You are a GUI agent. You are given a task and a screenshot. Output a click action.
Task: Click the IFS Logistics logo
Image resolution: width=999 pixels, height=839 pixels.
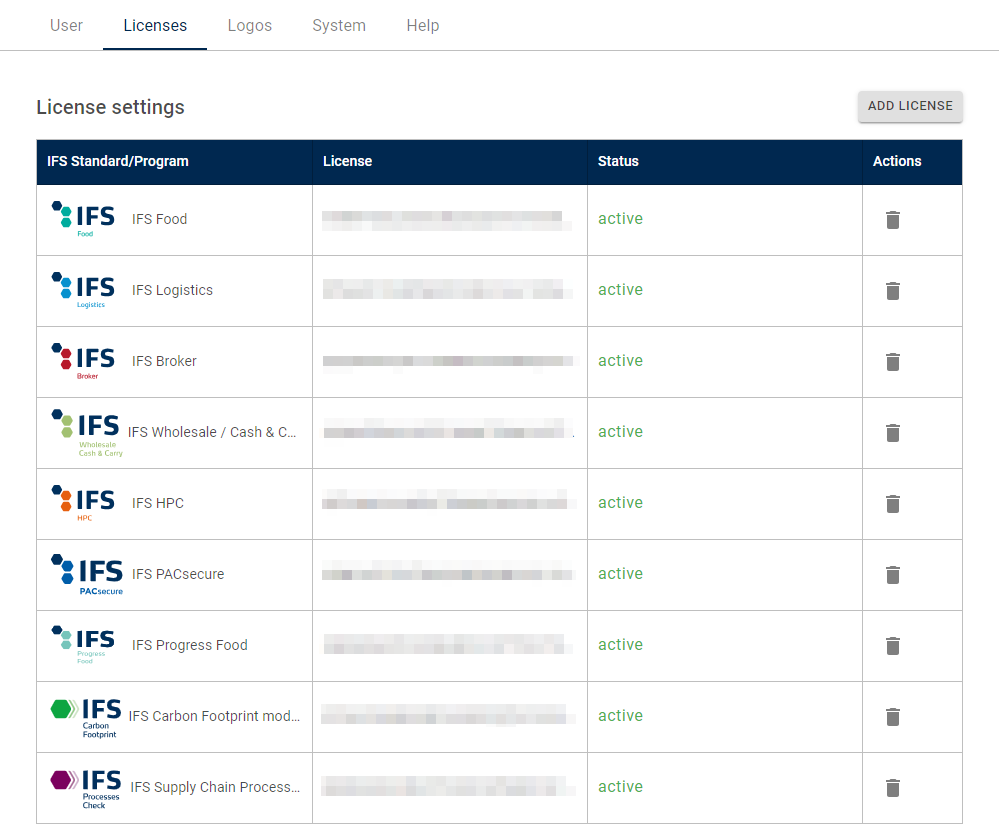pos(83,290)
